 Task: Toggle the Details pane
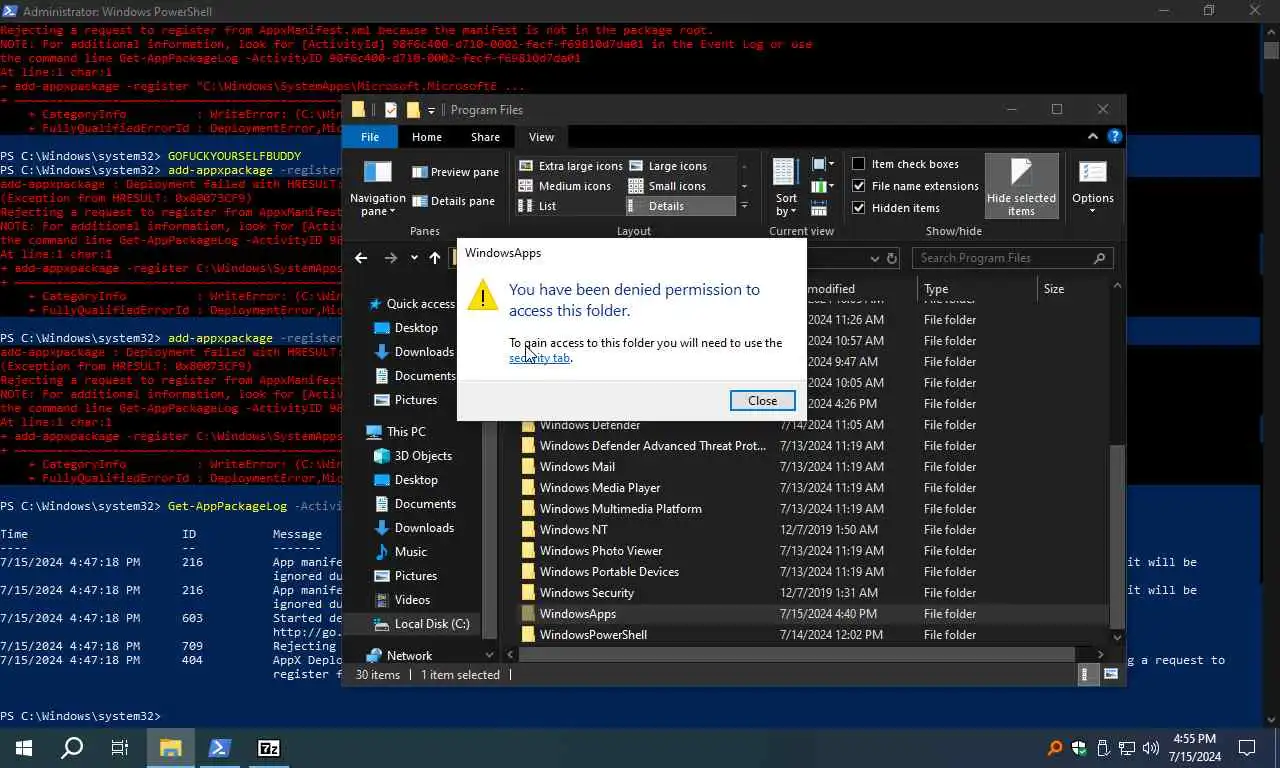point(453,201)
